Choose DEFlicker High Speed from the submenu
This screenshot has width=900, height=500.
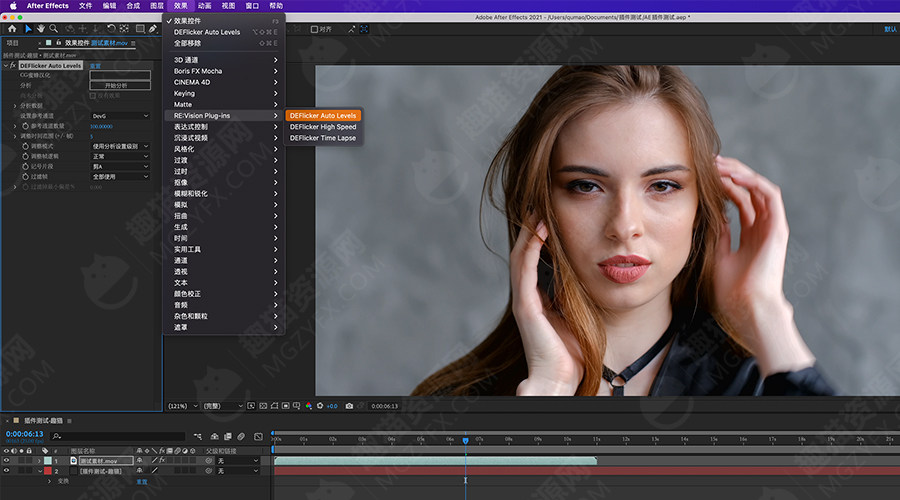click(x=322, y=127)
